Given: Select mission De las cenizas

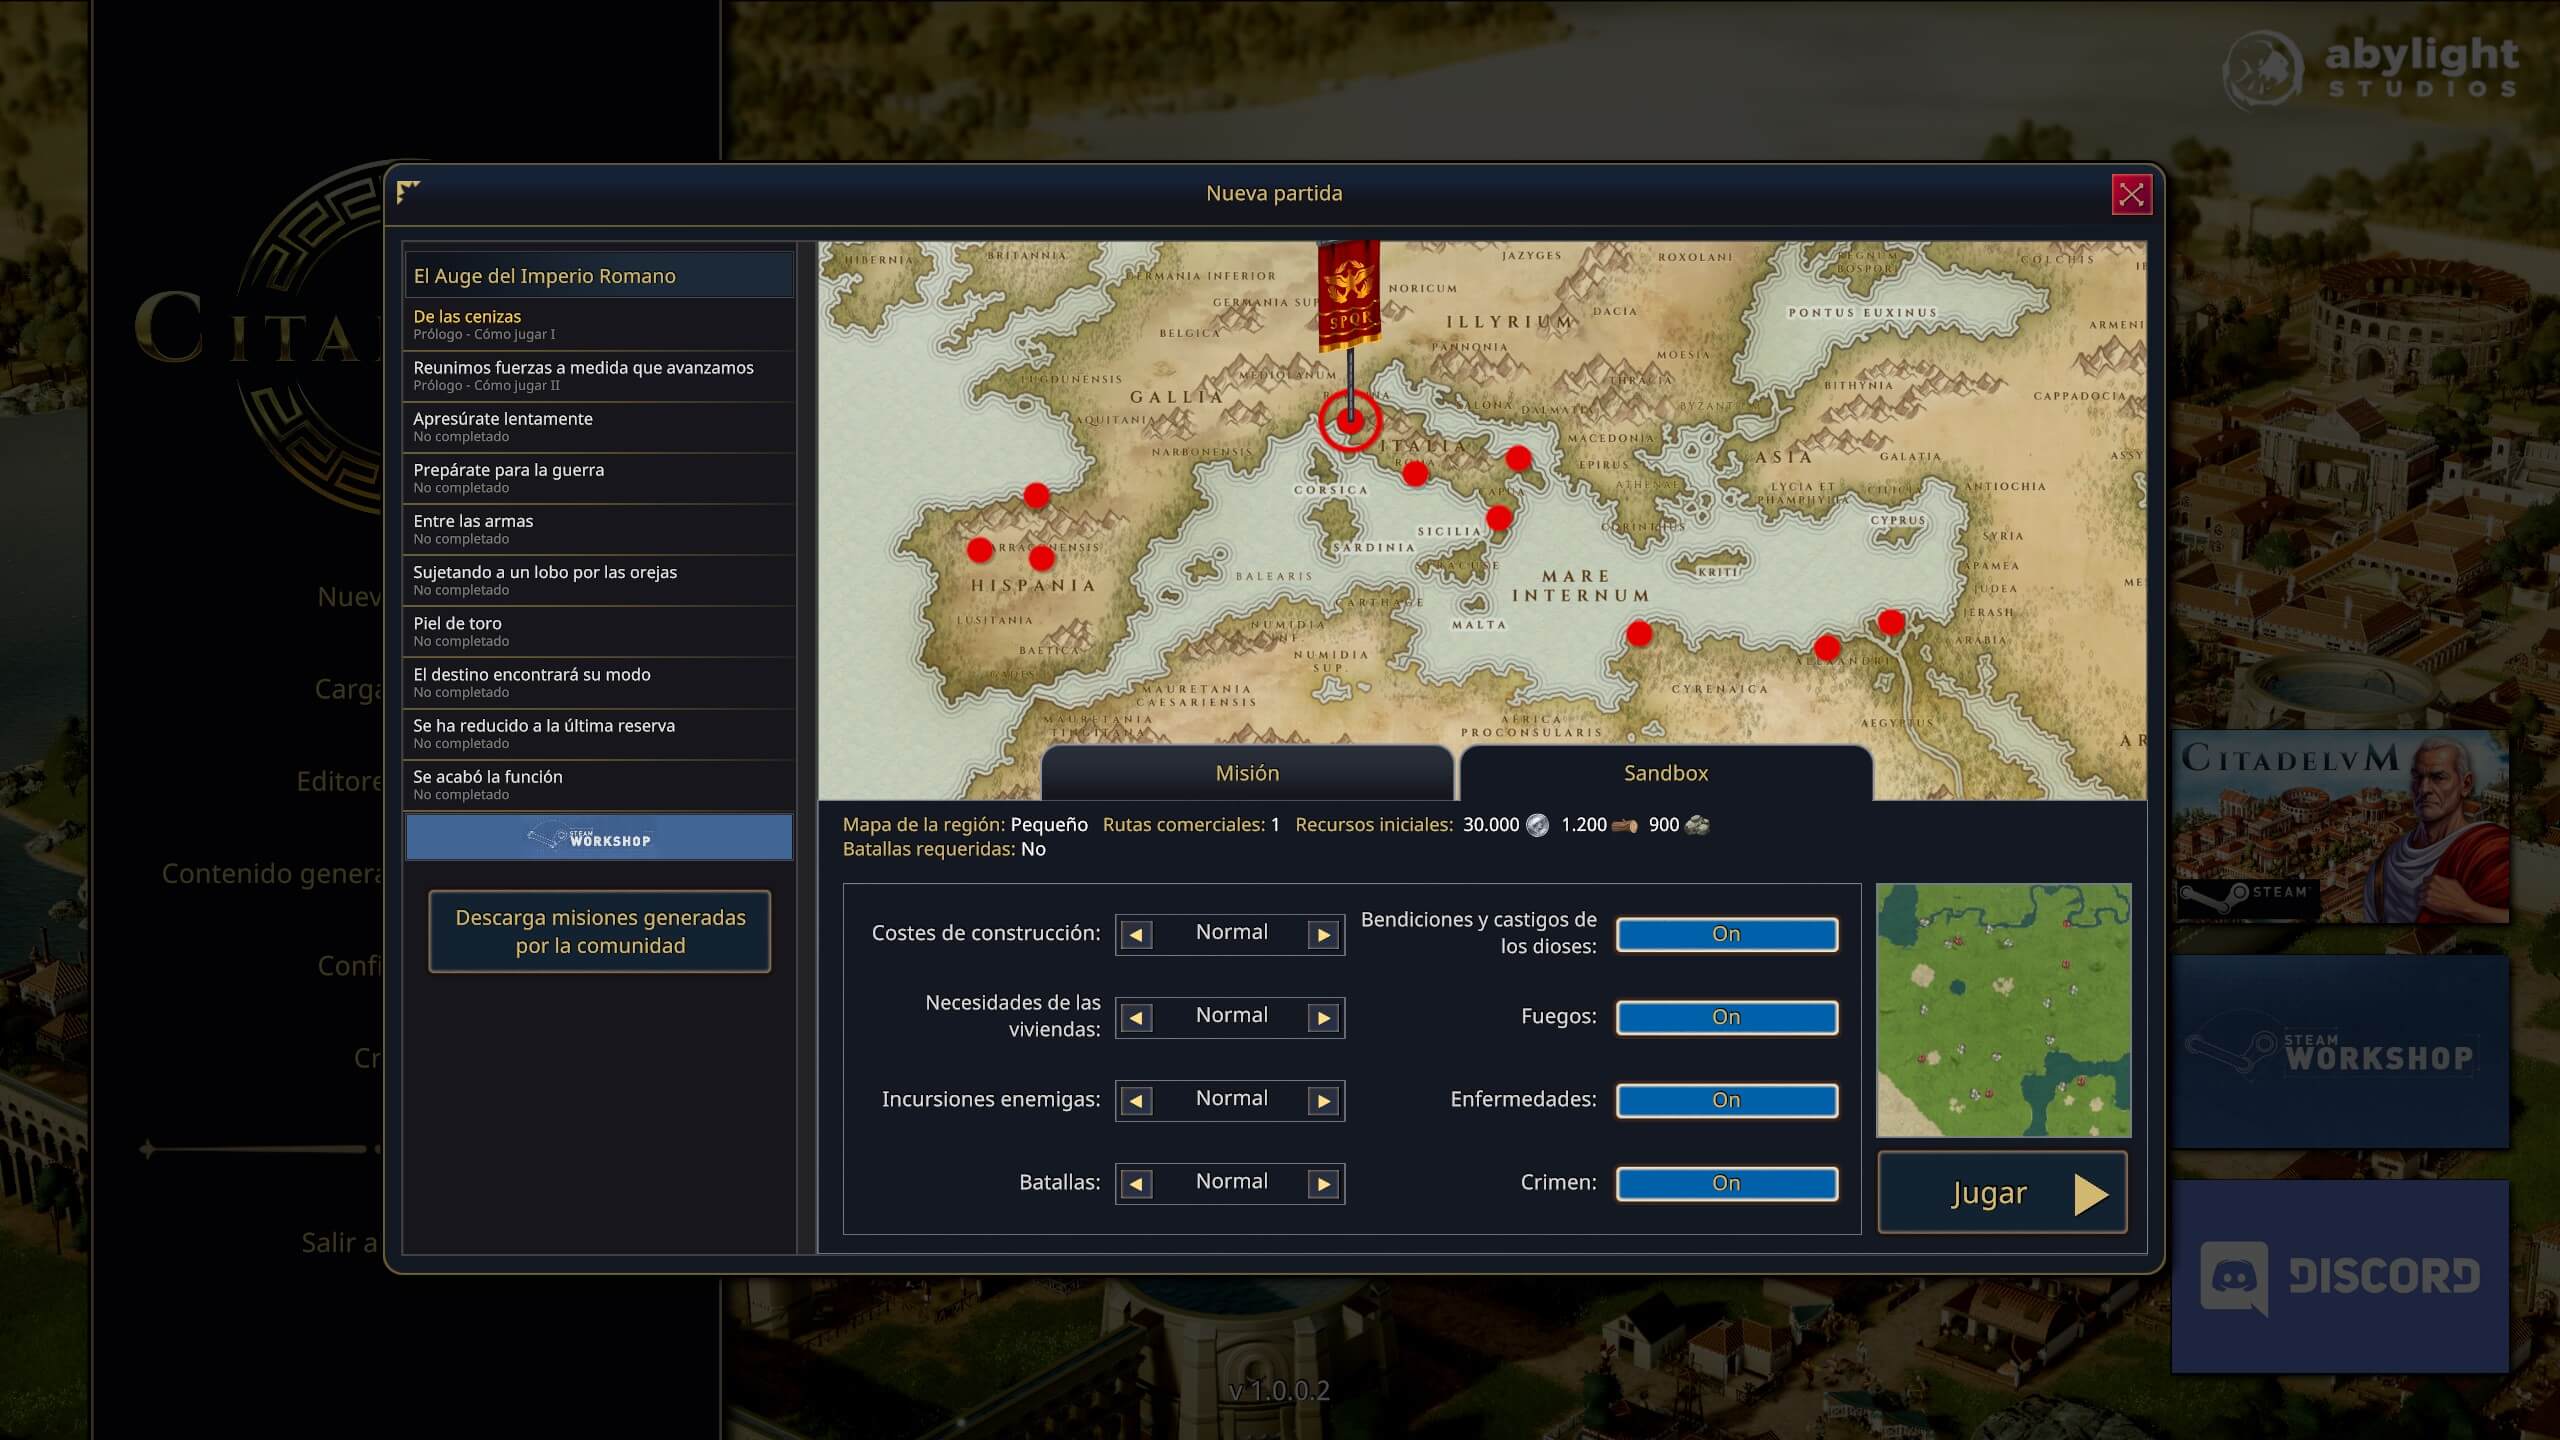Looking at the screenshot, I should [x=599, y=324].
